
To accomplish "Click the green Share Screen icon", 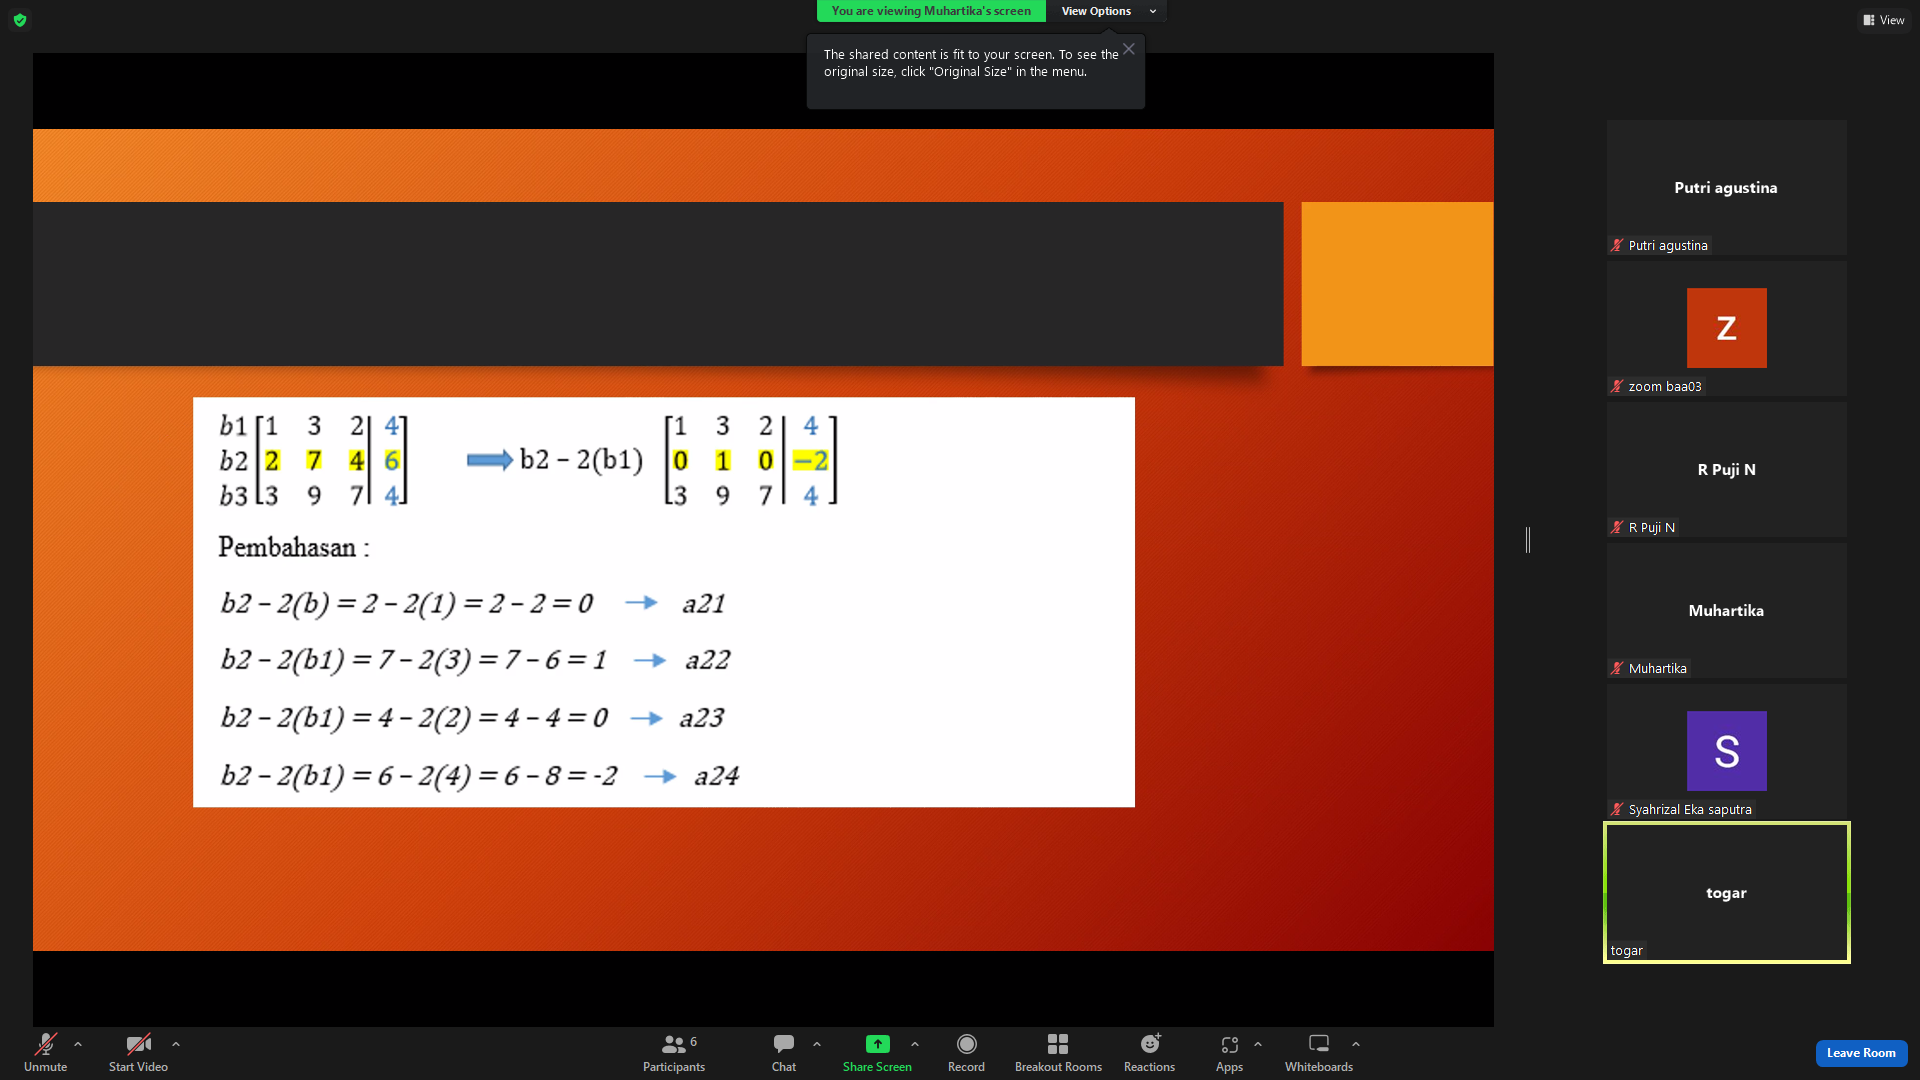I will pos(877,1044).
